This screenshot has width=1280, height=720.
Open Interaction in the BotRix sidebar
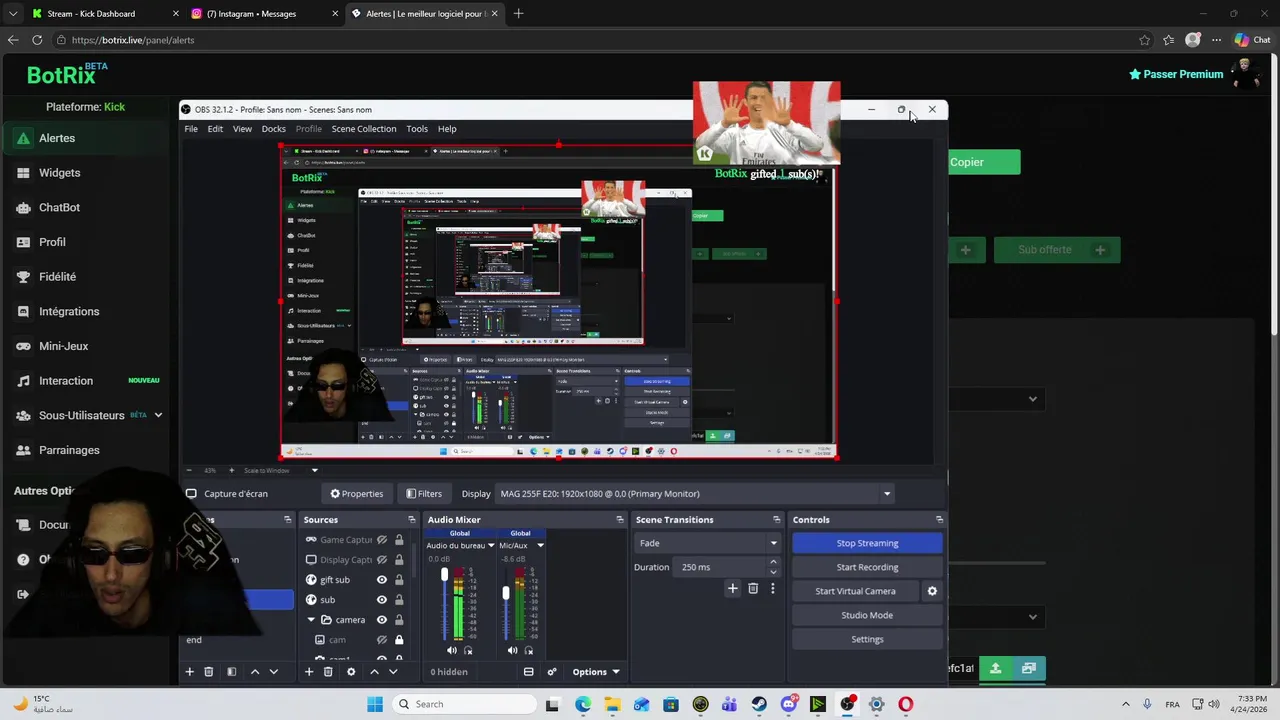[66, 381]
